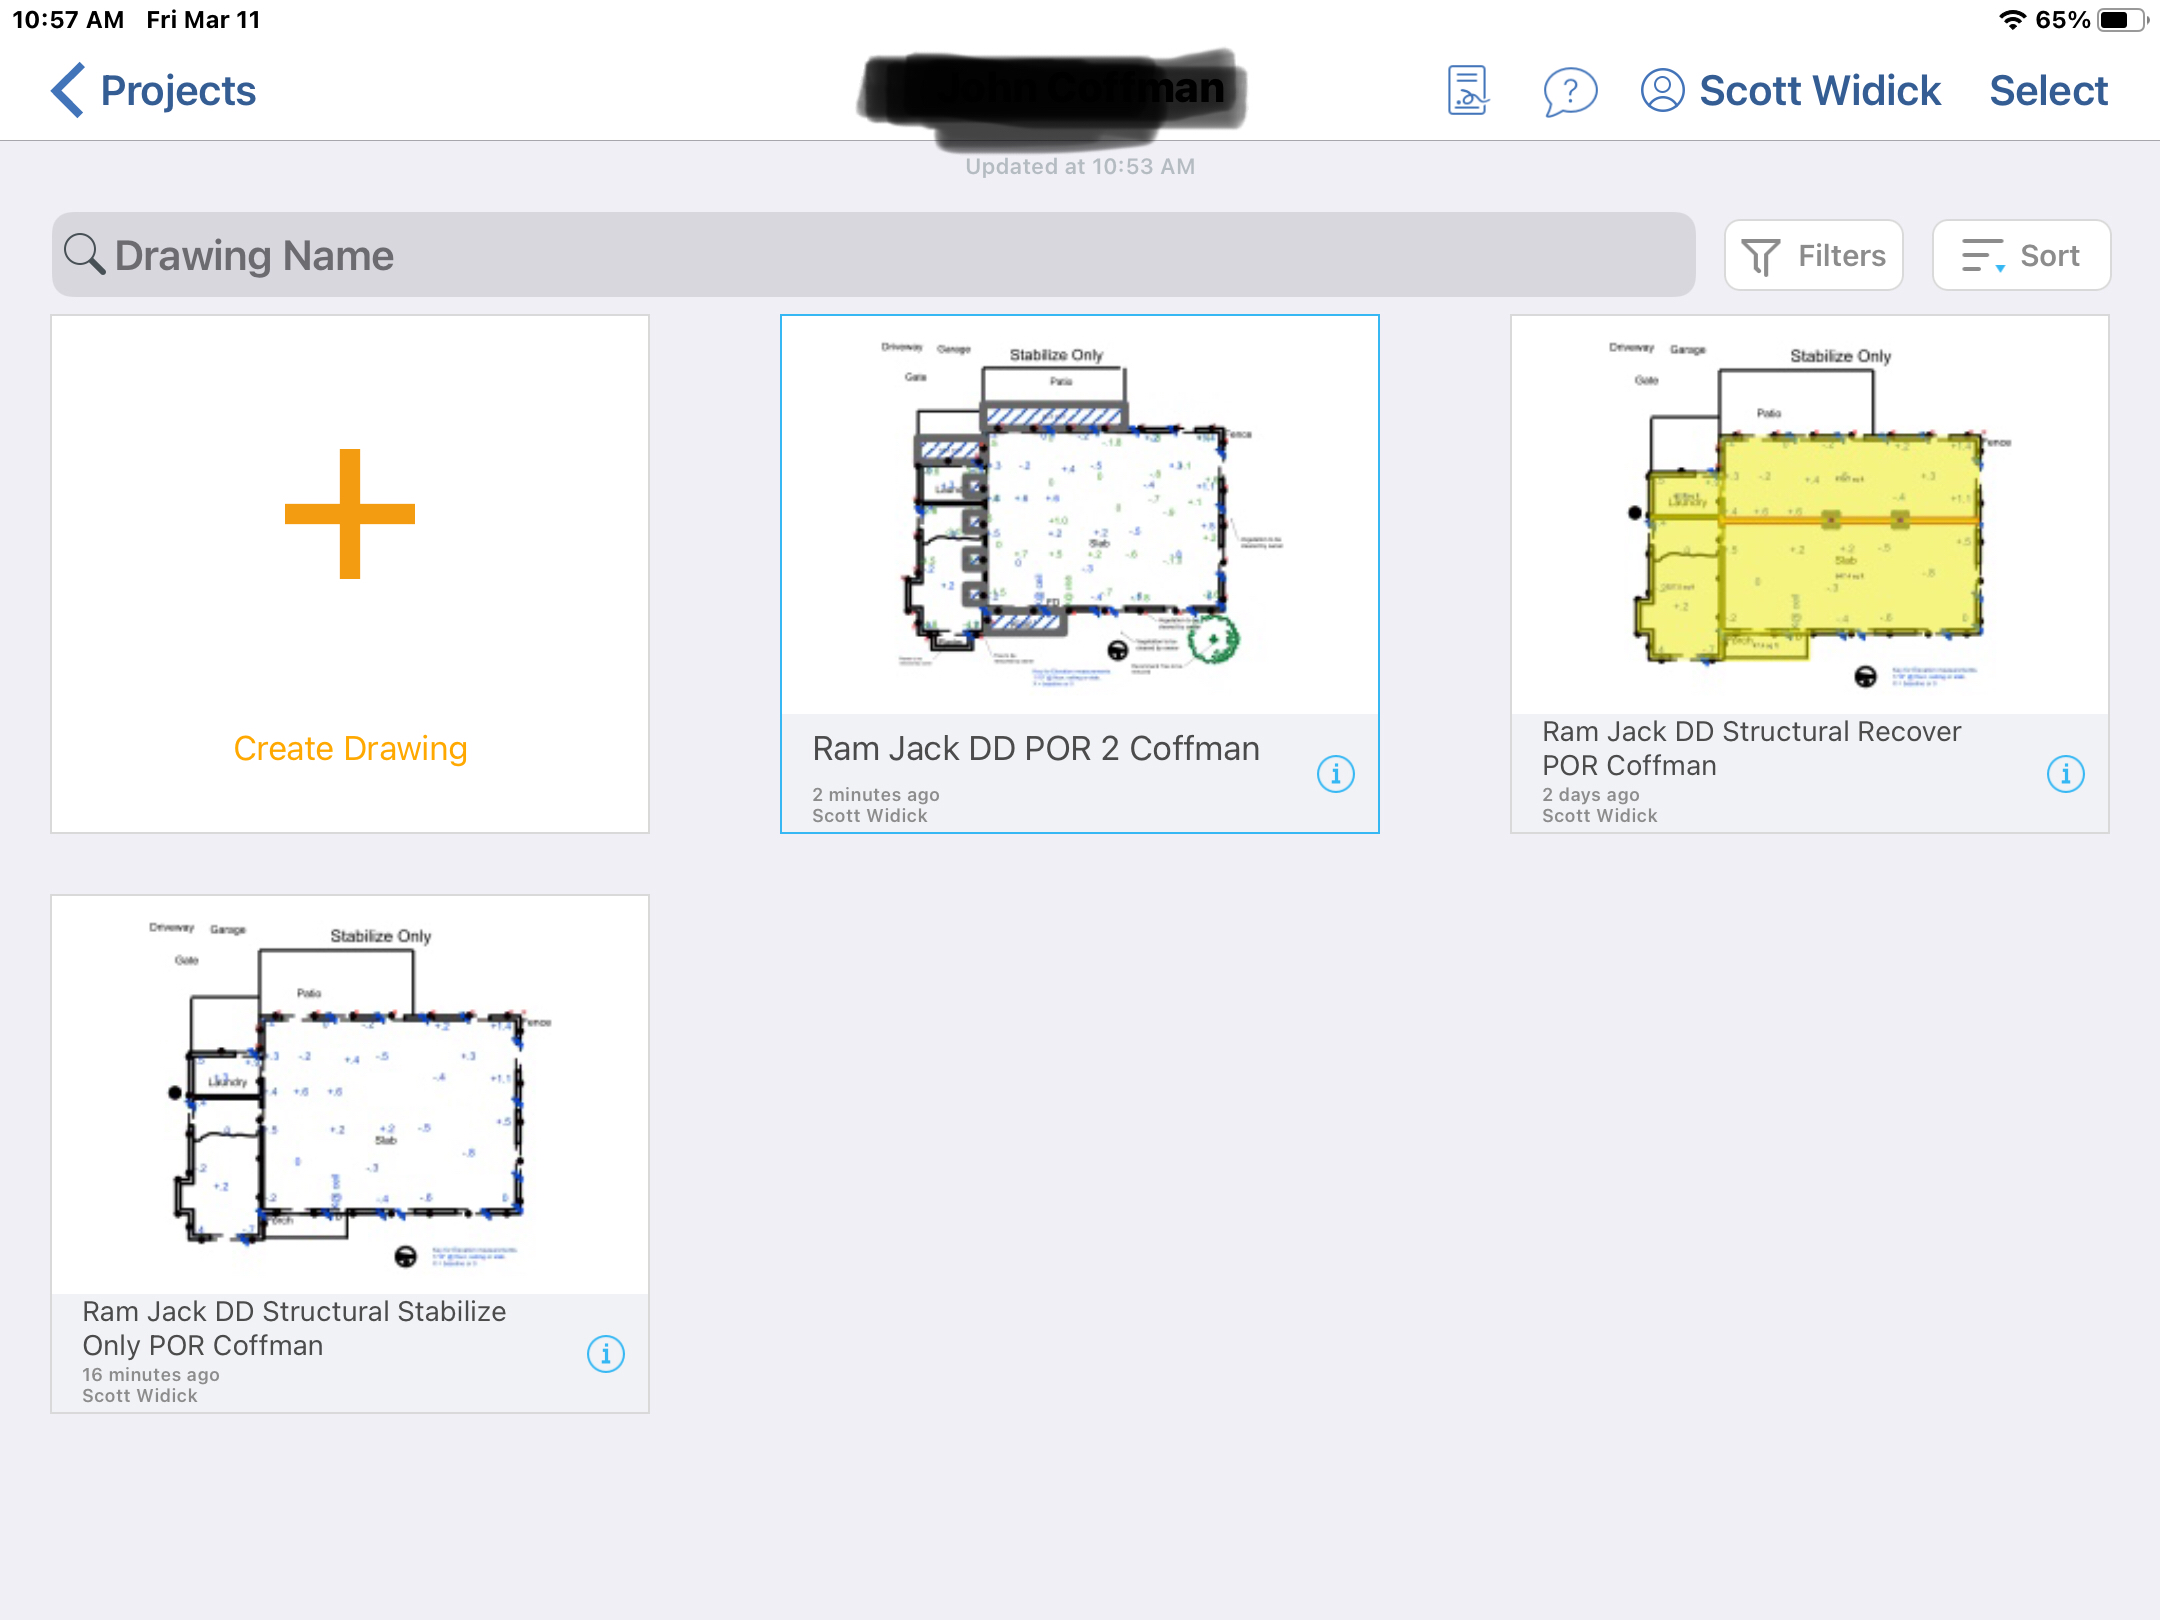The image size is (2160, 1620).
Task: Click the Ram Jack DD POR 2 Coffman title
Action: coord(1036,748)
